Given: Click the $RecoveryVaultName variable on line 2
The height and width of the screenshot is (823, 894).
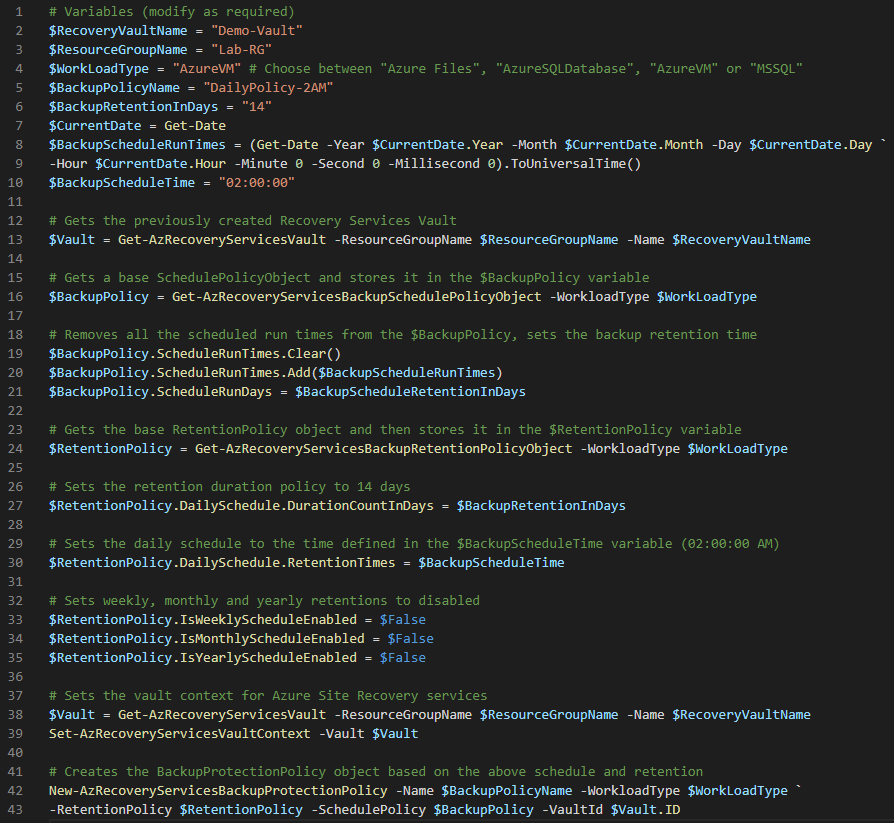Looking at the screenshot, I should pyautogui.click(x=118, y=31).
